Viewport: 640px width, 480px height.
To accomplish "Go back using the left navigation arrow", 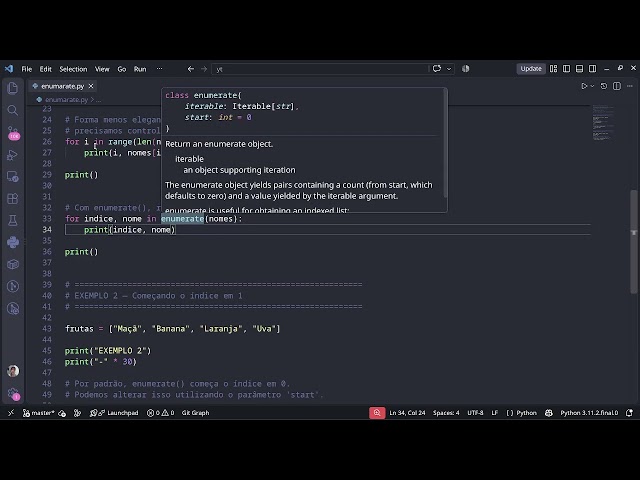I will [x=191, y=69].
